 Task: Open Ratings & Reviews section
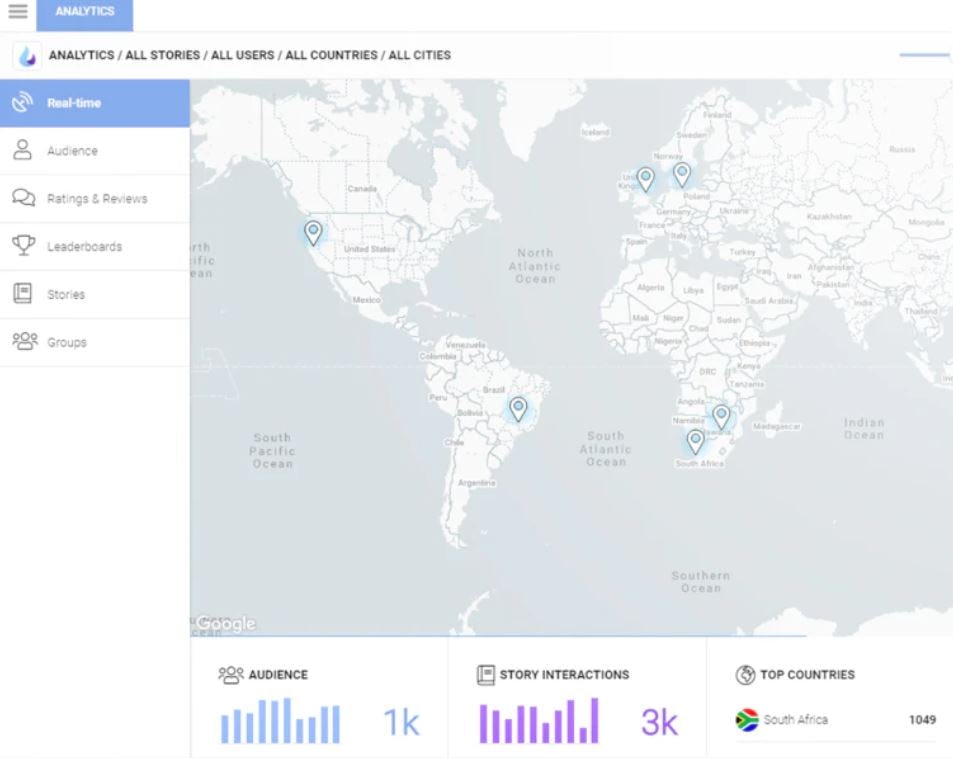pos(95,198)
